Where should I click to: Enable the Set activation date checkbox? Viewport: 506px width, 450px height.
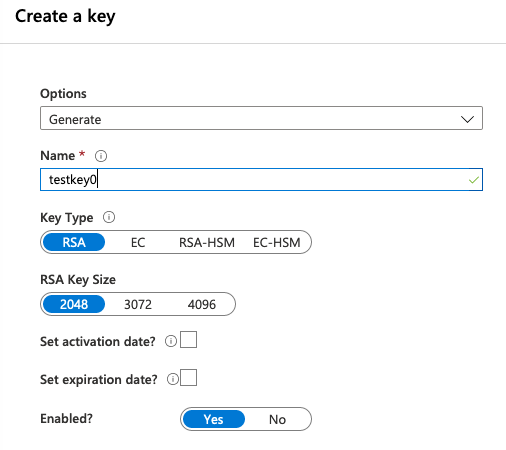(x=188, y=340)
